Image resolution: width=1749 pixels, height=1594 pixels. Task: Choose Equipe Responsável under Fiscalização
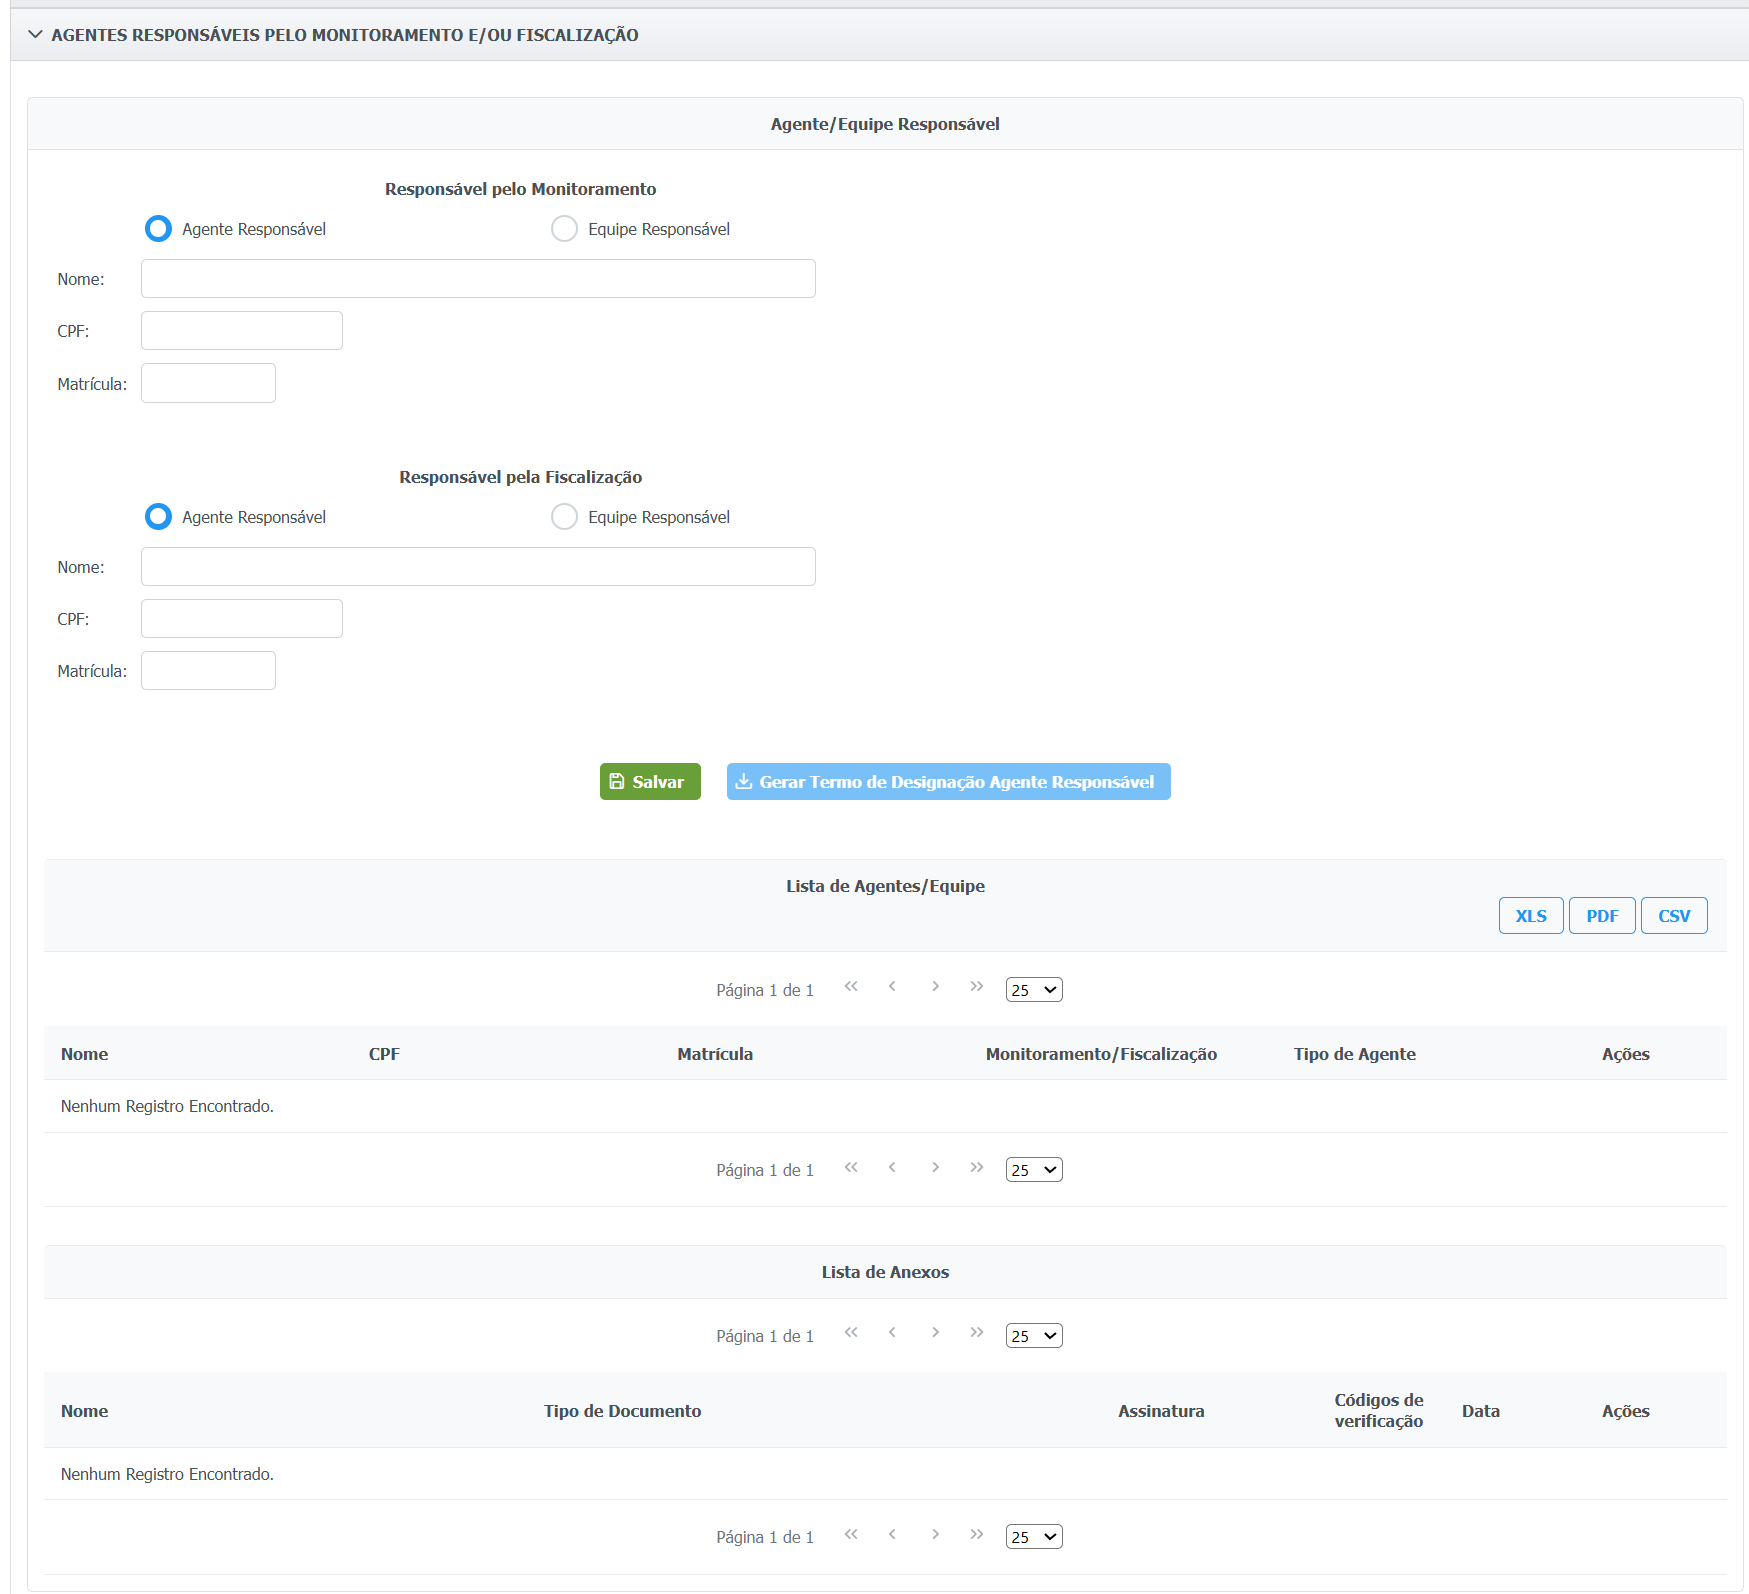click(564, 517)
